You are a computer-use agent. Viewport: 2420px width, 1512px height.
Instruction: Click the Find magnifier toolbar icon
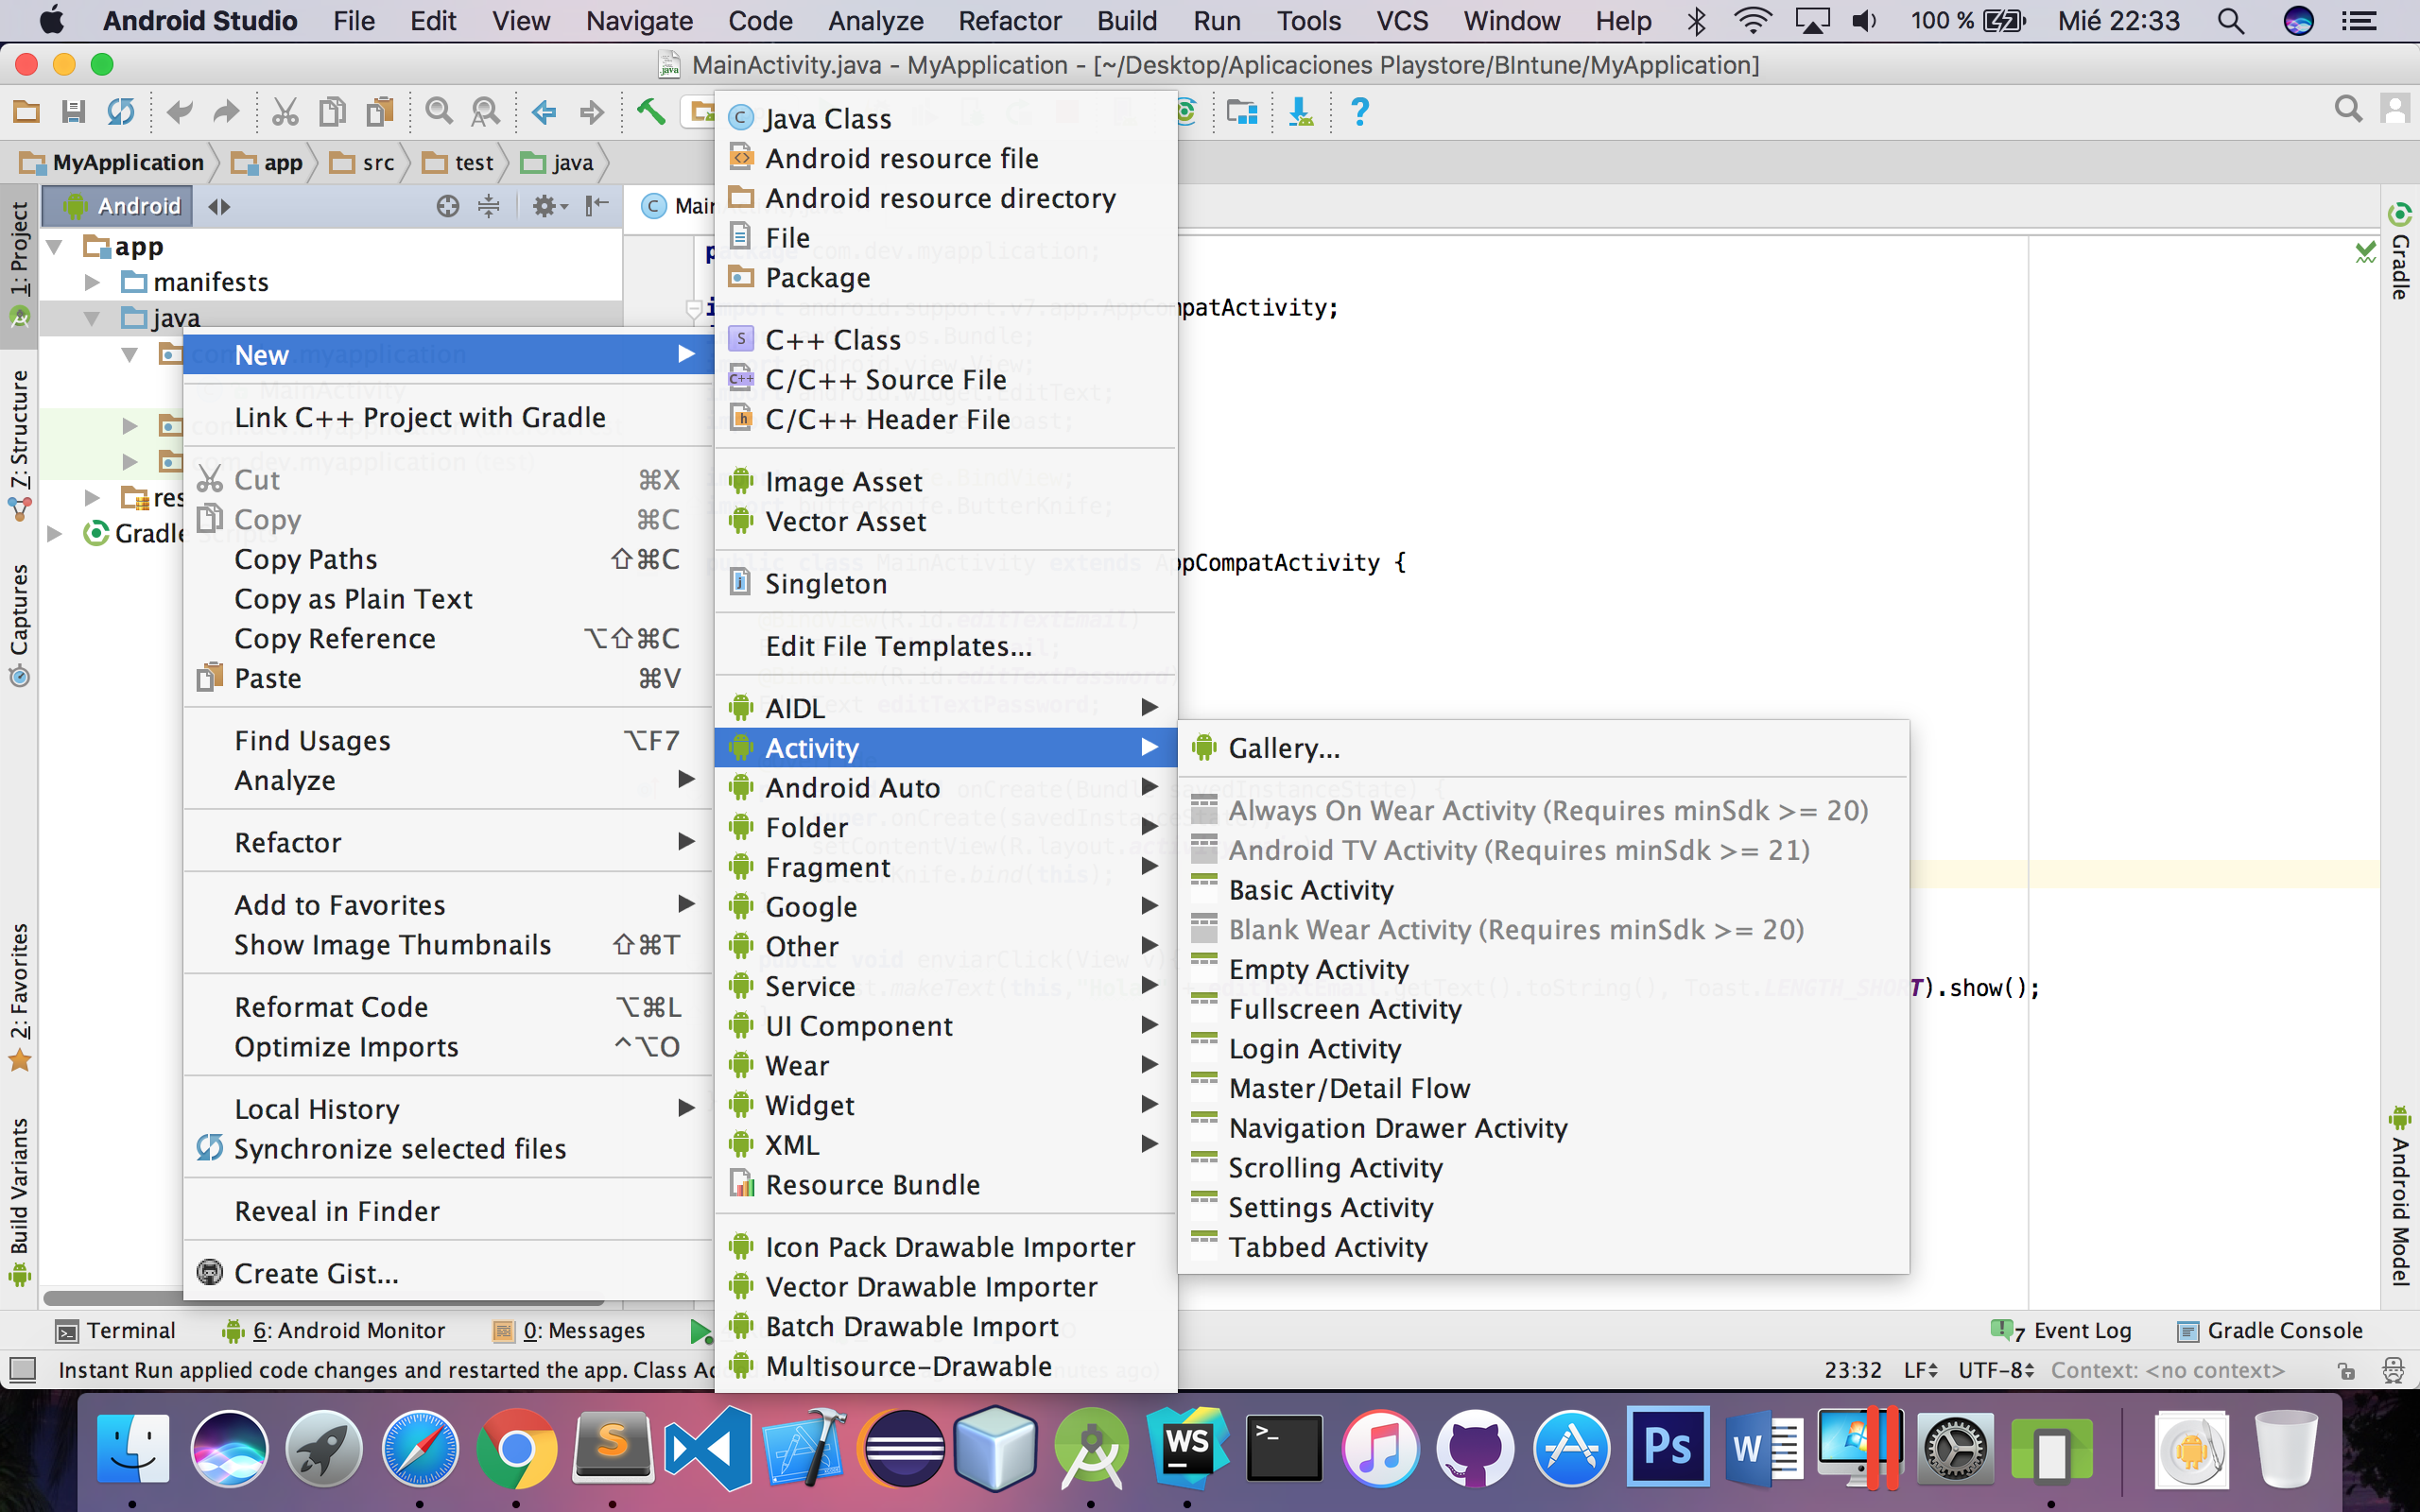click(x=438, y=111)
